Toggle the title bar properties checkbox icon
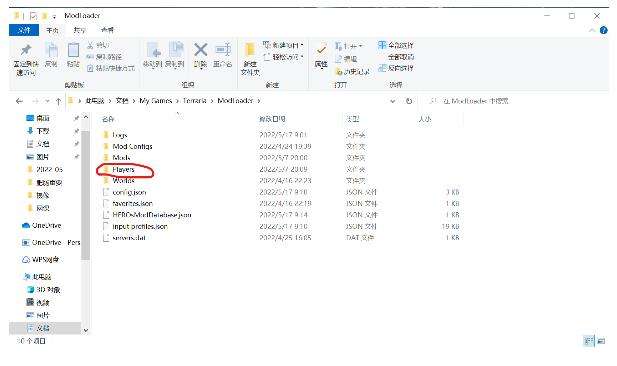The height and width of the screenshot is (366, 617). tap(33, 16)
